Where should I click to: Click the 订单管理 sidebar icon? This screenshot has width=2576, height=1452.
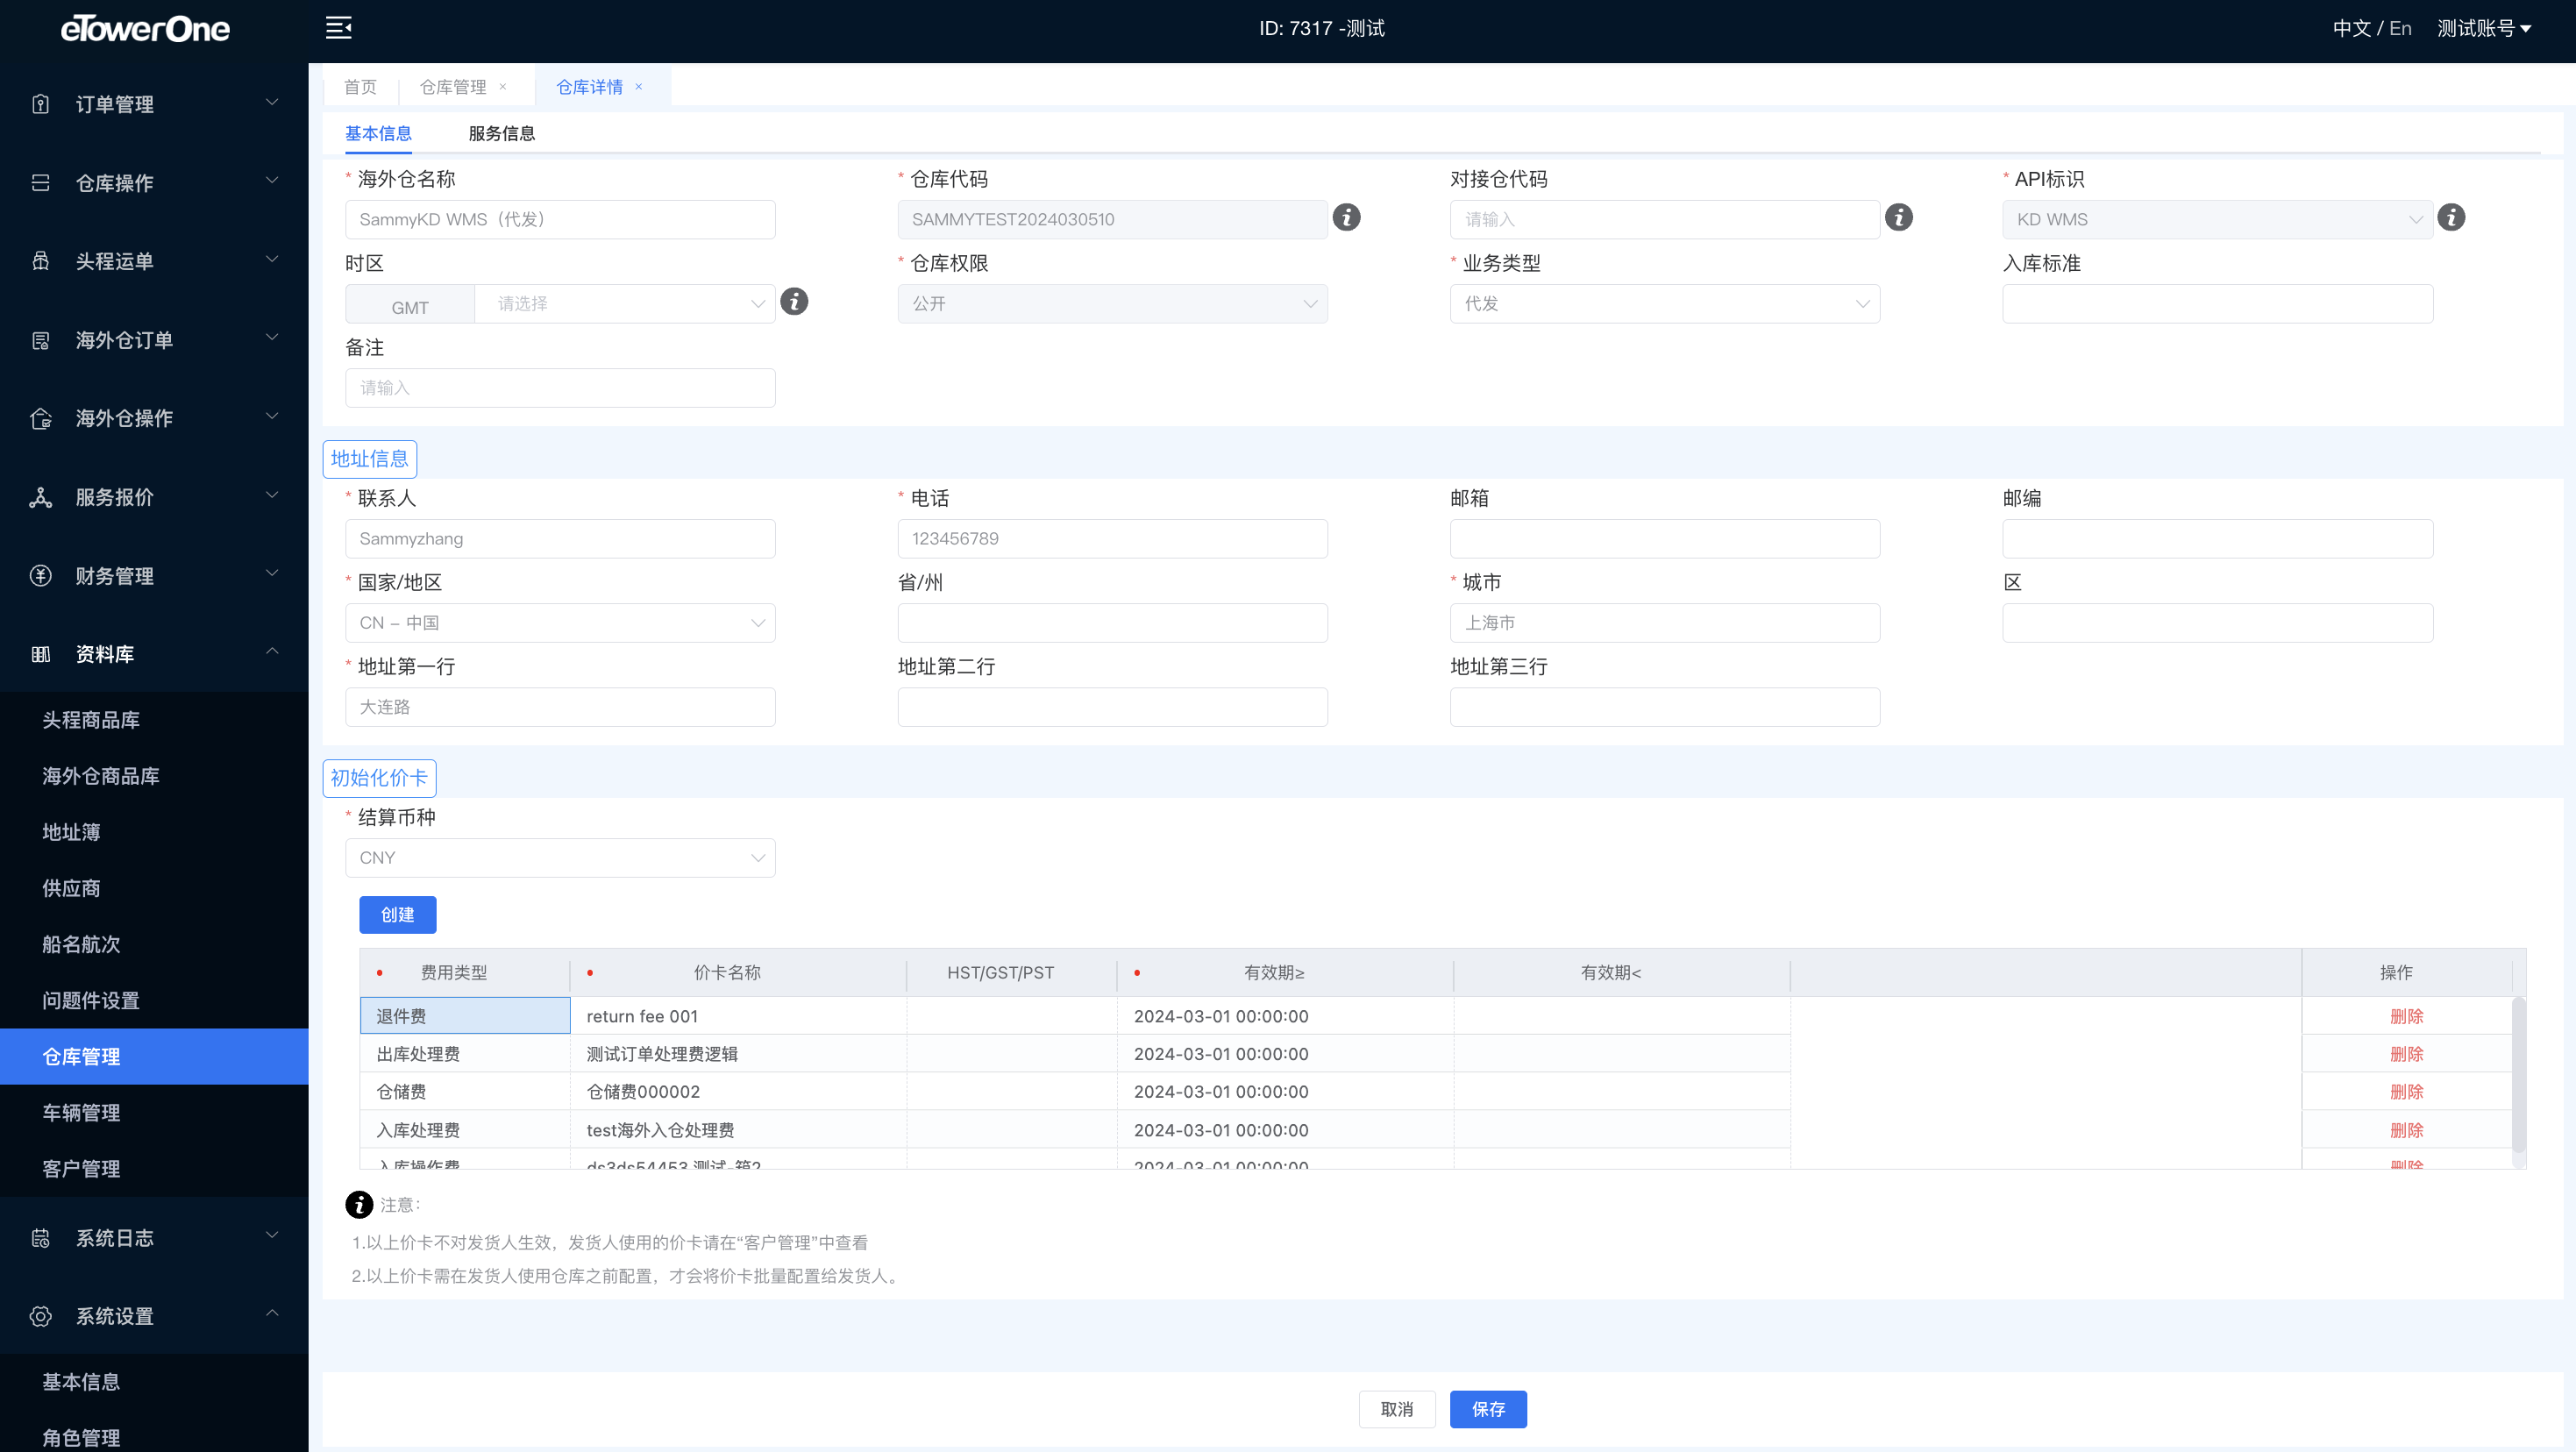pos(41,104)
